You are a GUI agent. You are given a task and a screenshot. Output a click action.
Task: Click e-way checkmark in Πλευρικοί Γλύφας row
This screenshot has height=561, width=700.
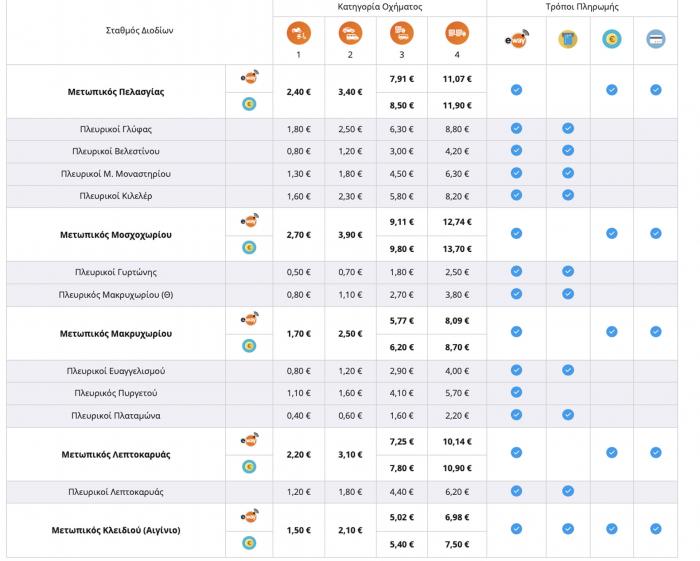[x=516, y=129]
